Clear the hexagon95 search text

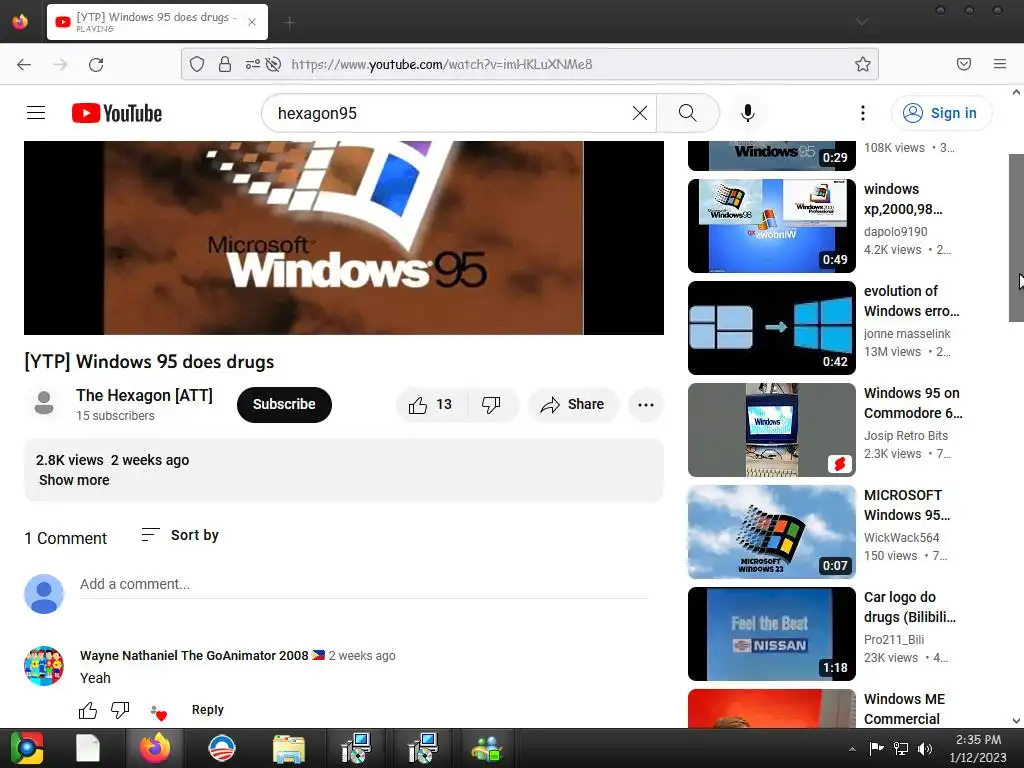click(639, 113)
